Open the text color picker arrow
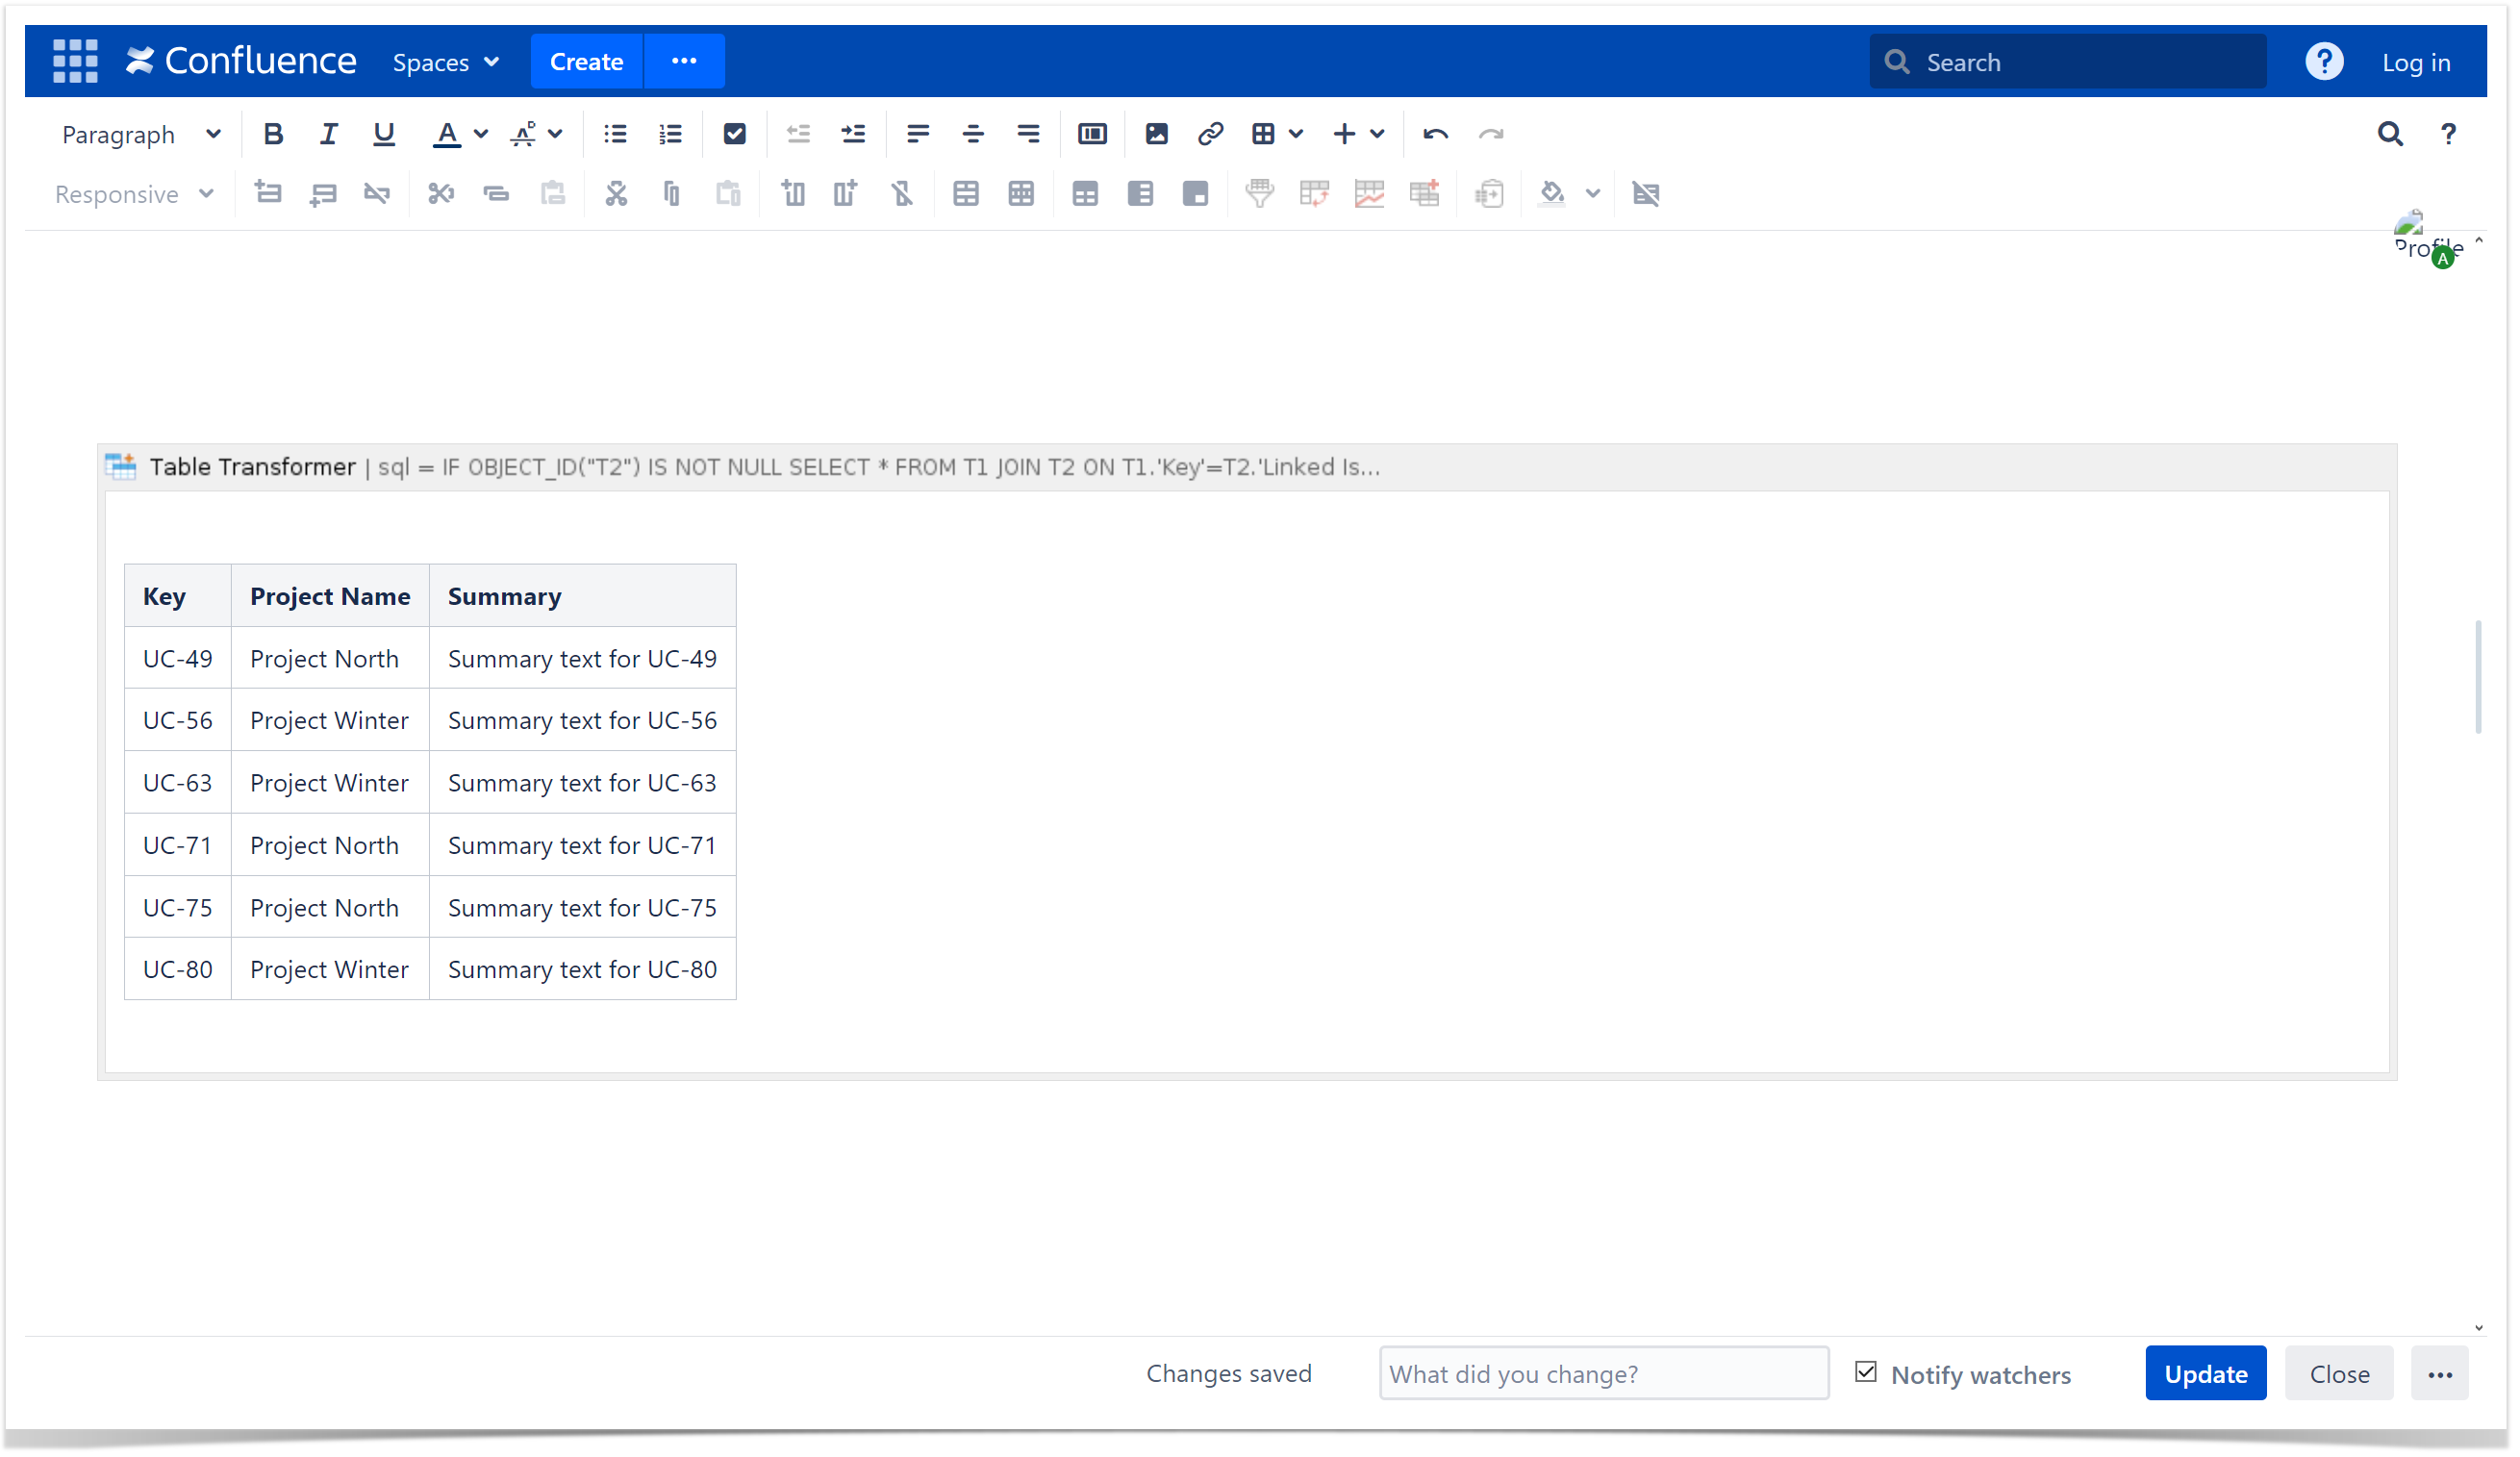2520x1457 pixels. (481, 134)
